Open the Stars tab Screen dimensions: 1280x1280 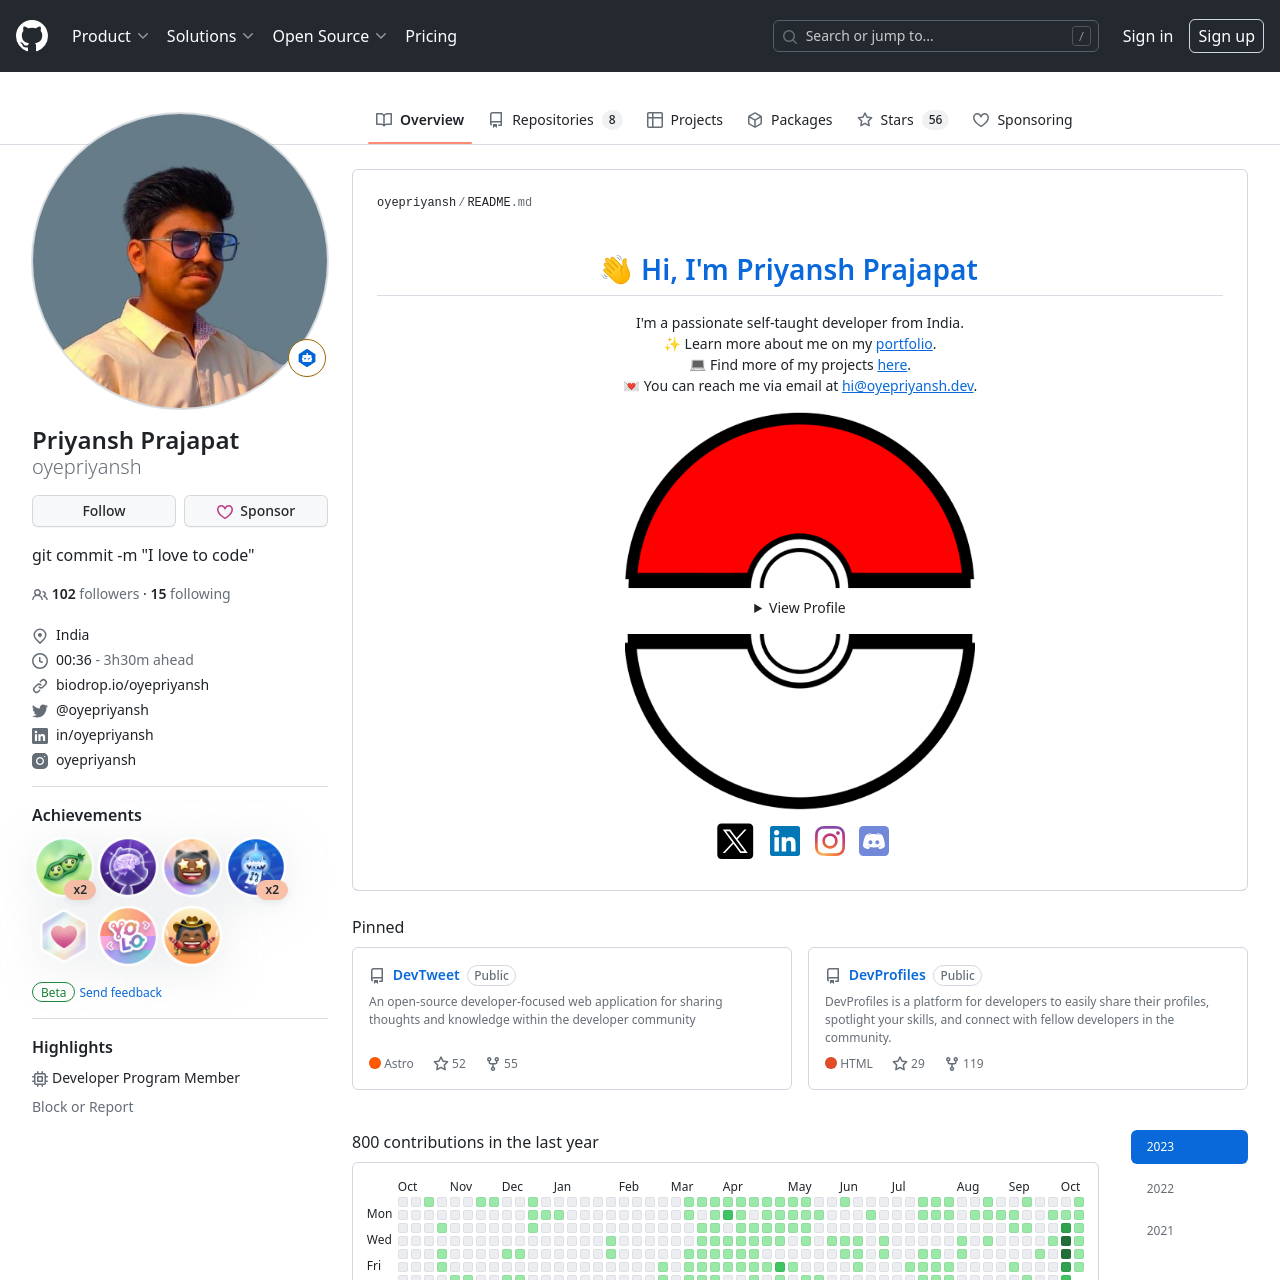pos(895,119)
